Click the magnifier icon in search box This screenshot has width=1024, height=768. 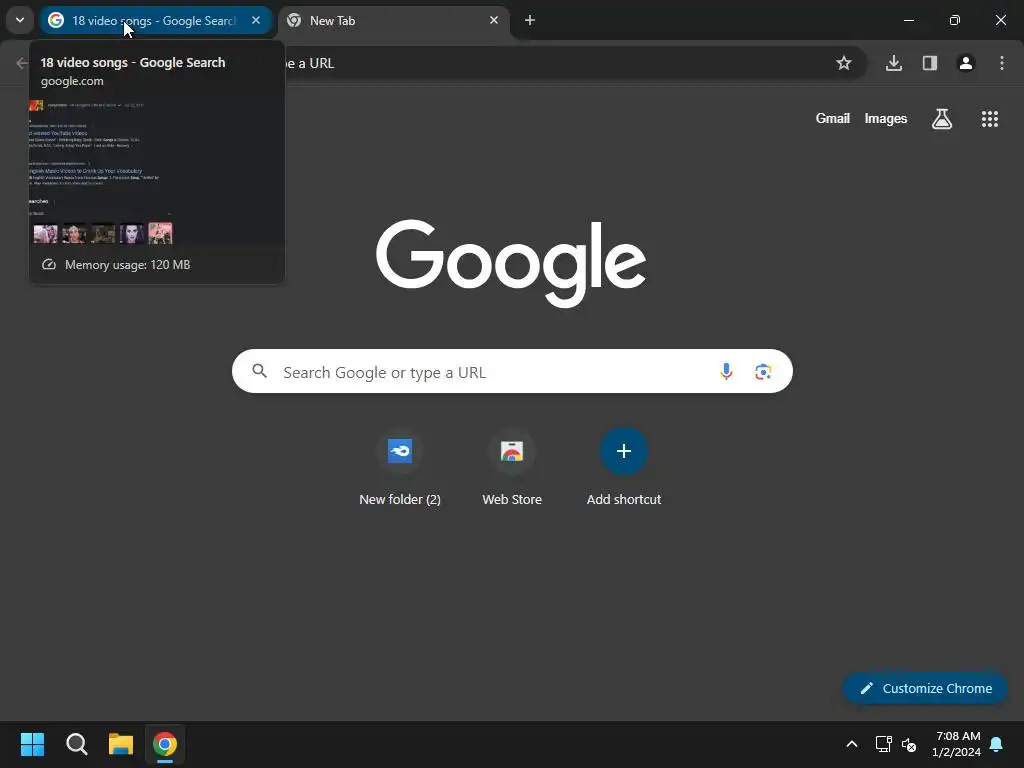[260, 372]
